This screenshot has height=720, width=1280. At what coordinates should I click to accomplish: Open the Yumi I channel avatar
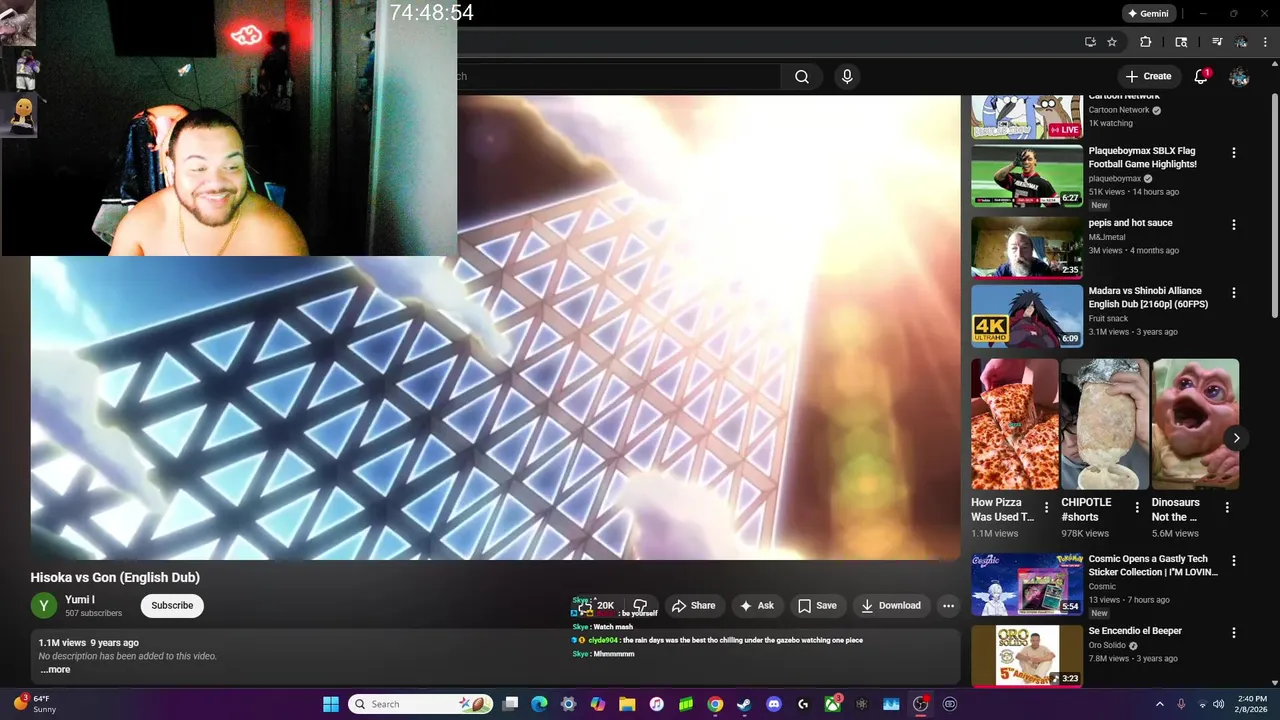click(44, 606)
